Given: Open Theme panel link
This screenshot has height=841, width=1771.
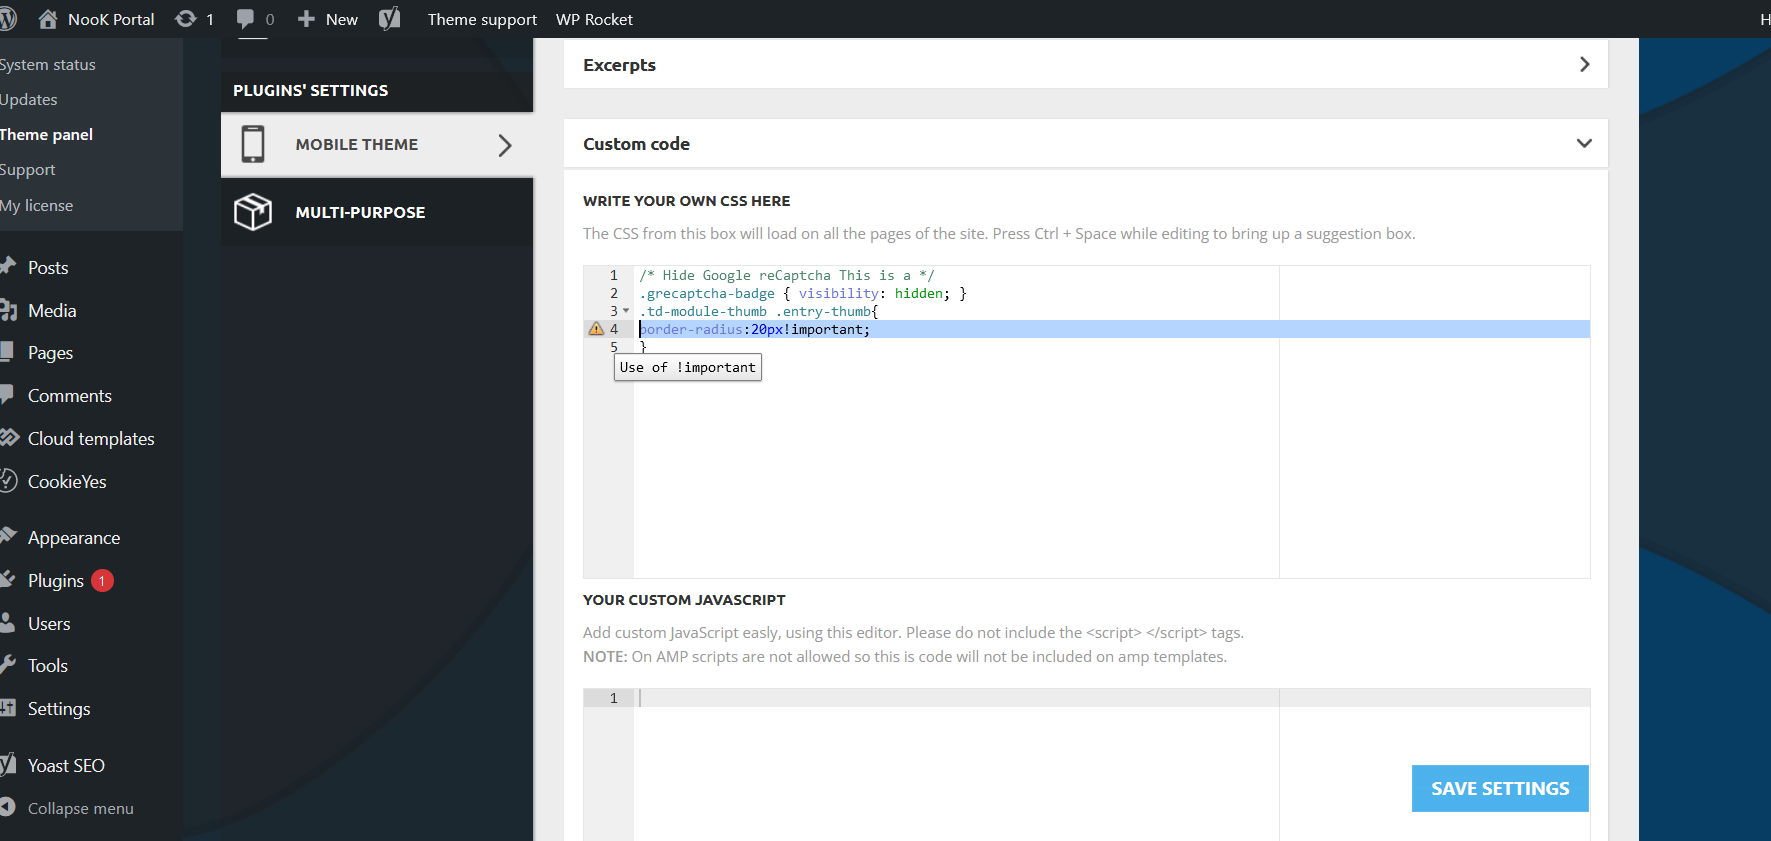Looking at the screenshot, I should click(46, 134).
